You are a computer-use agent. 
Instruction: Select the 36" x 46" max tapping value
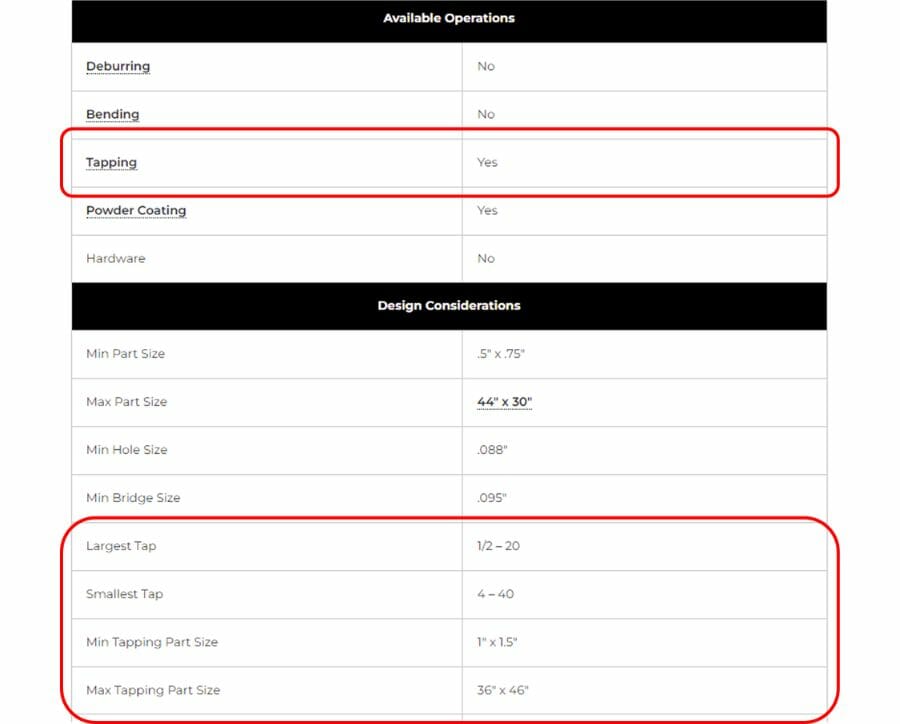[502, 690]
